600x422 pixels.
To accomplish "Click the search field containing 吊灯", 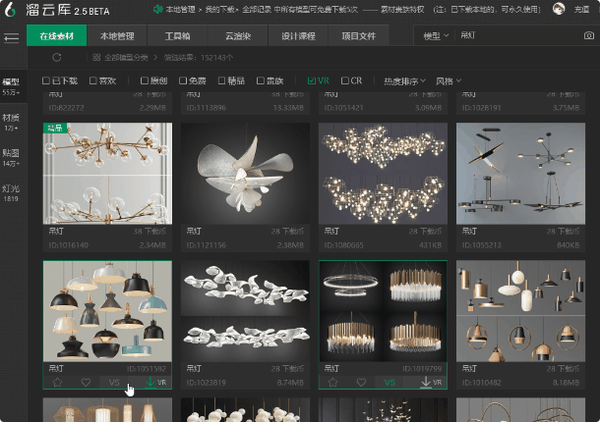I will [518, 36].
